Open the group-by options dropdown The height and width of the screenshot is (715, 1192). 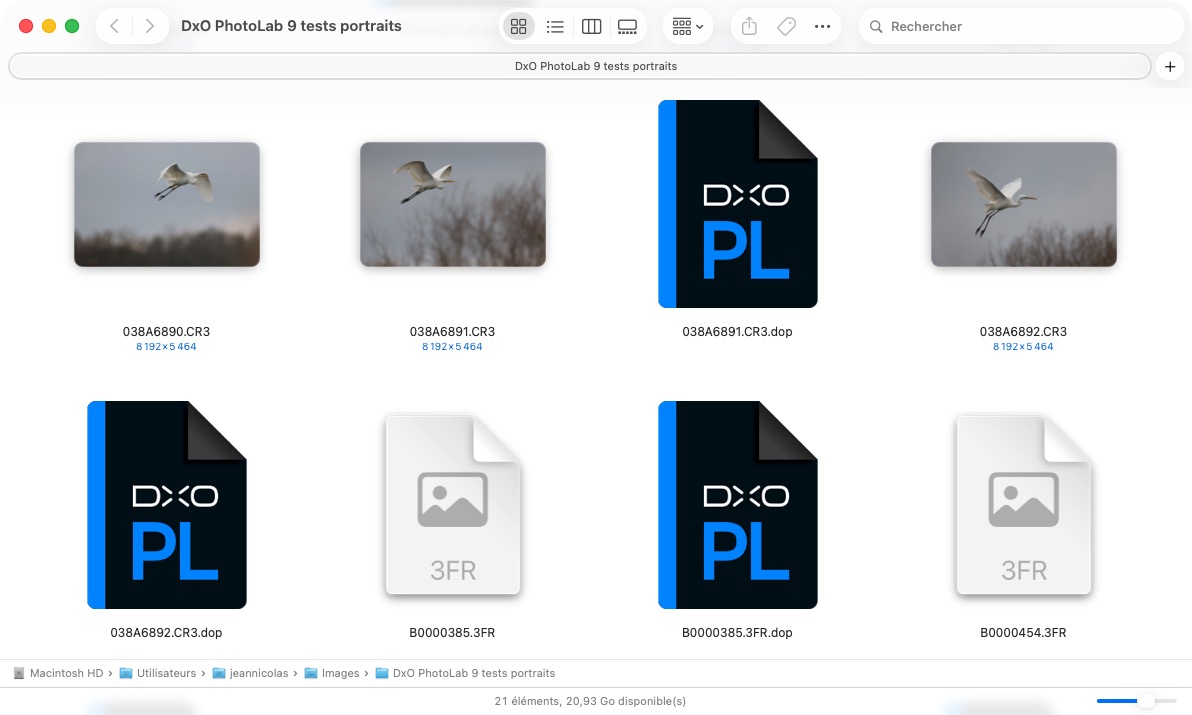(688, 27)
